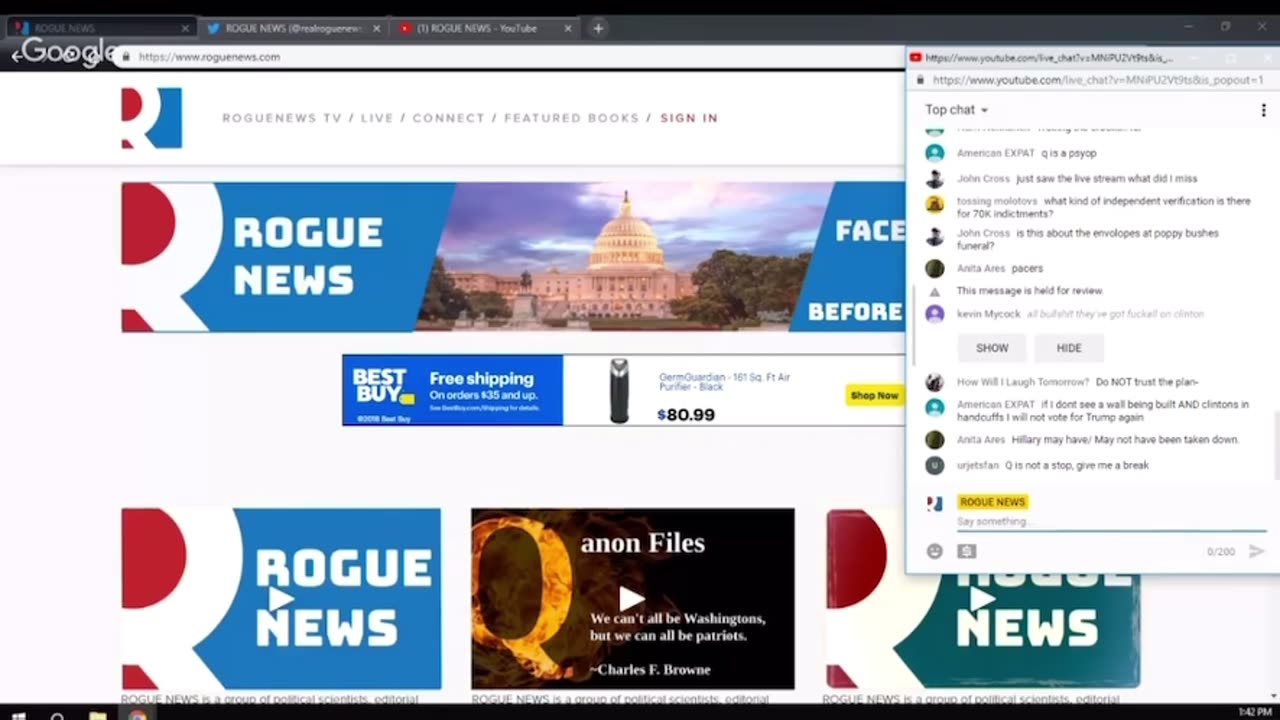Click the $80.99 price in the ad
Screen dimensions: 1280x720
click(686, 414)
